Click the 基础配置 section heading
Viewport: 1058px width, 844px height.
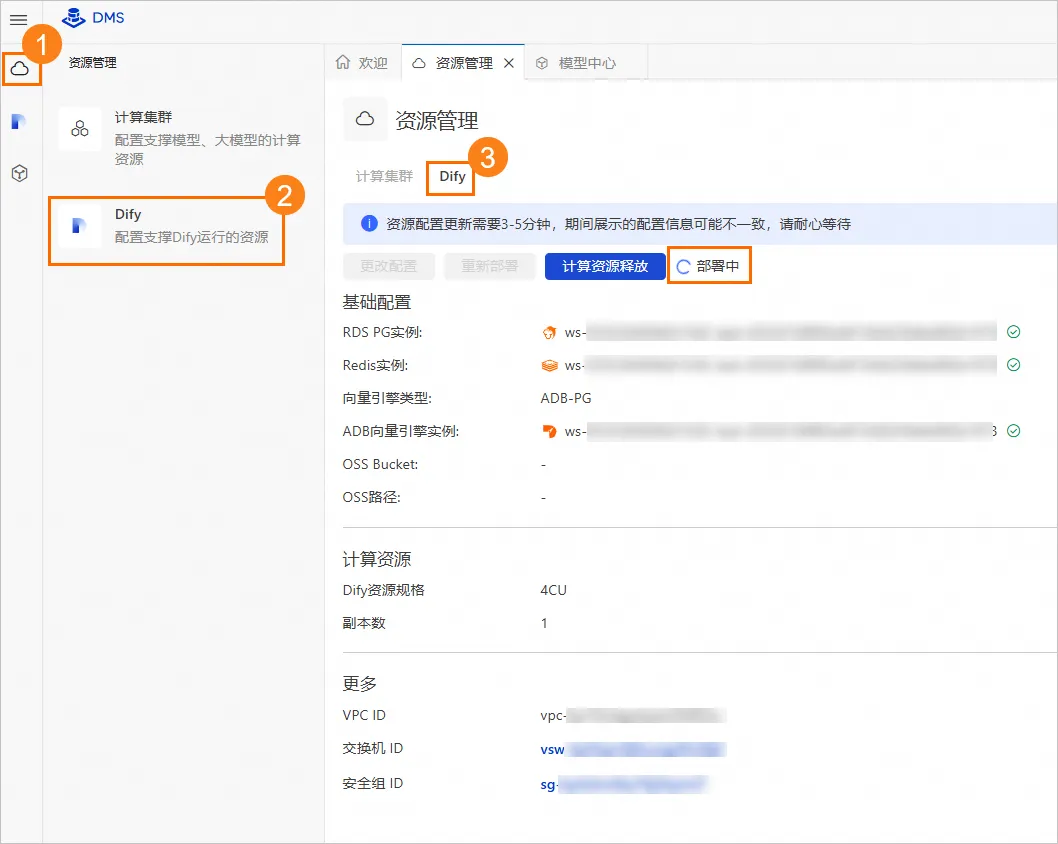377,302
